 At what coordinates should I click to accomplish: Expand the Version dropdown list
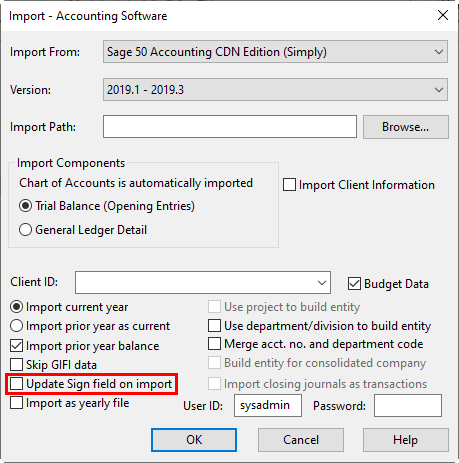point(275,90)
